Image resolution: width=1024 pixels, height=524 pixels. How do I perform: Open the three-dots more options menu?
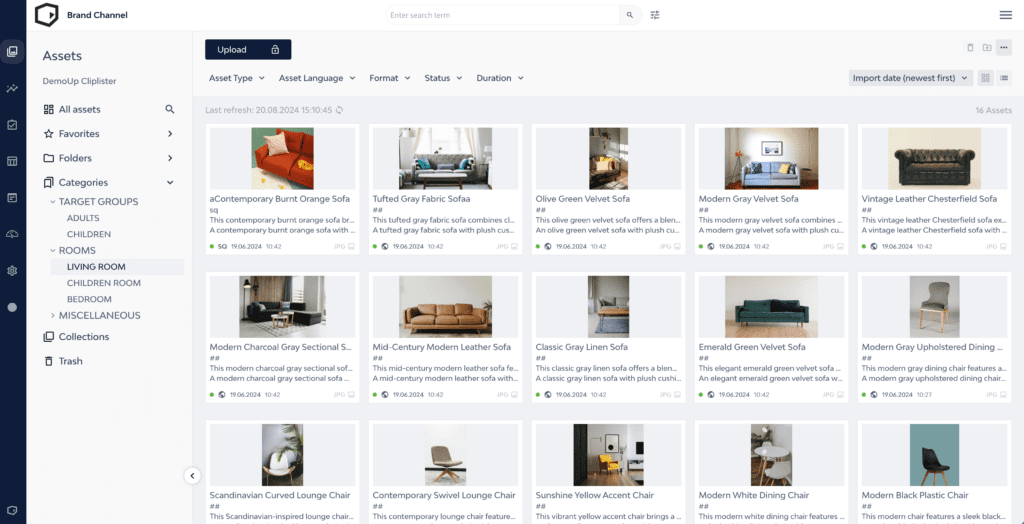1004,48
